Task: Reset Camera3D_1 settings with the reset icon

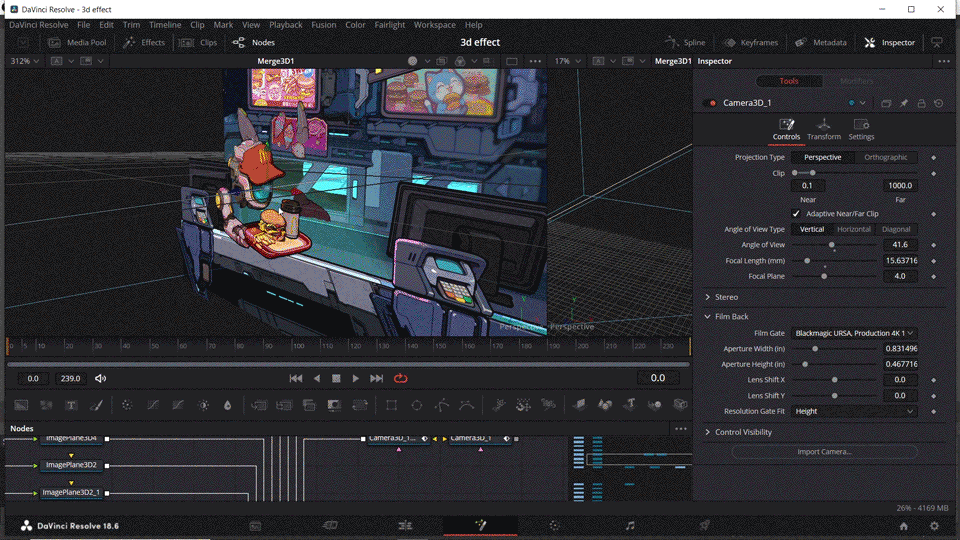Action: 938,103
